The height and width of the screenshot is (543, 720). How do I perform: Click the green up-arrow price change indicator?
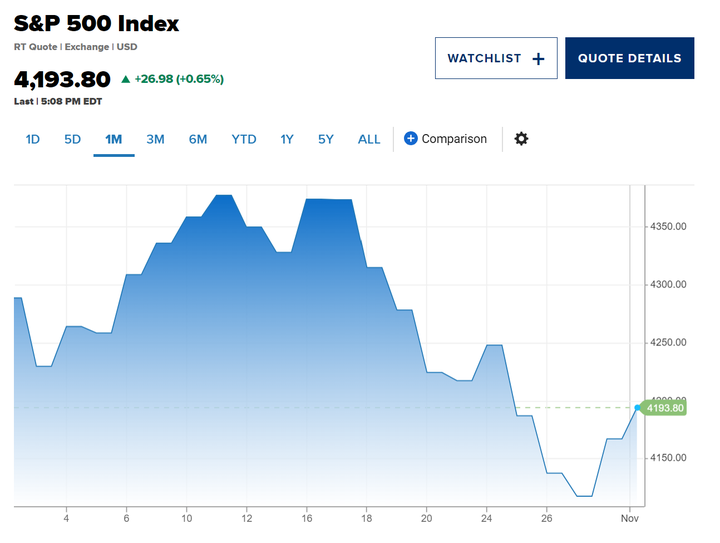tap(125, 79)
